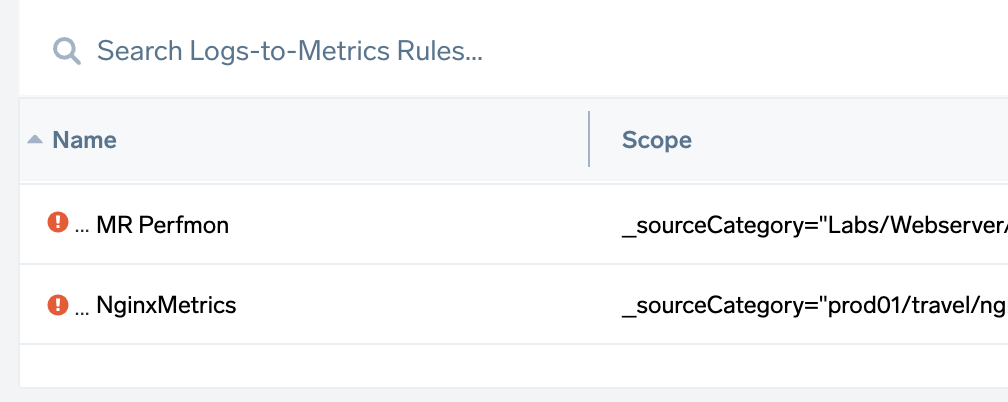Open the ellipsis menu for MR Perfmon

82,226
